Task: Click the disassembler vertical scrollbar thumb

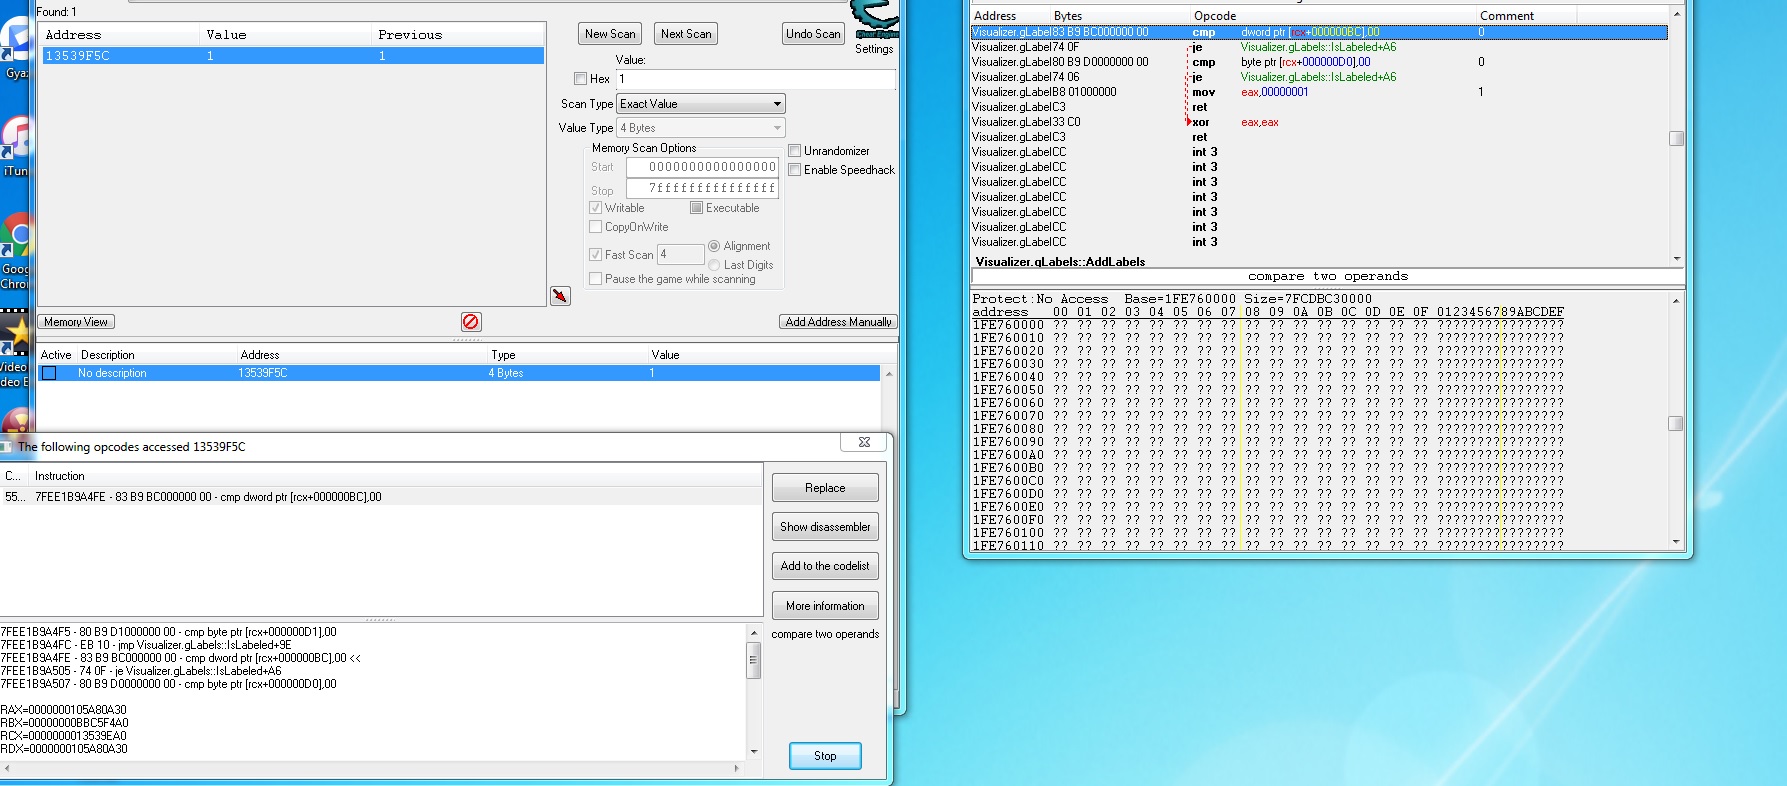Action: click(x=1677, y=138)
